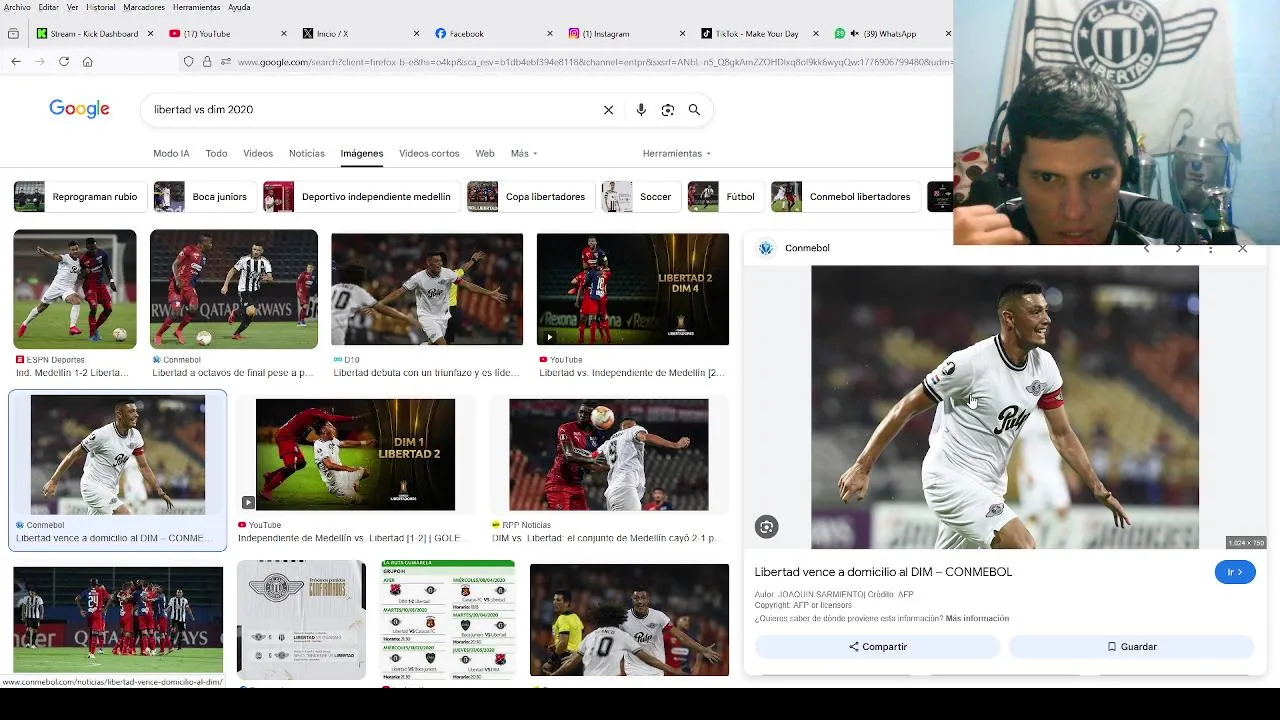Filter by Reprograman rubio chip
Viewport: 1280px width, 720px height.
[x=80, y=197]
